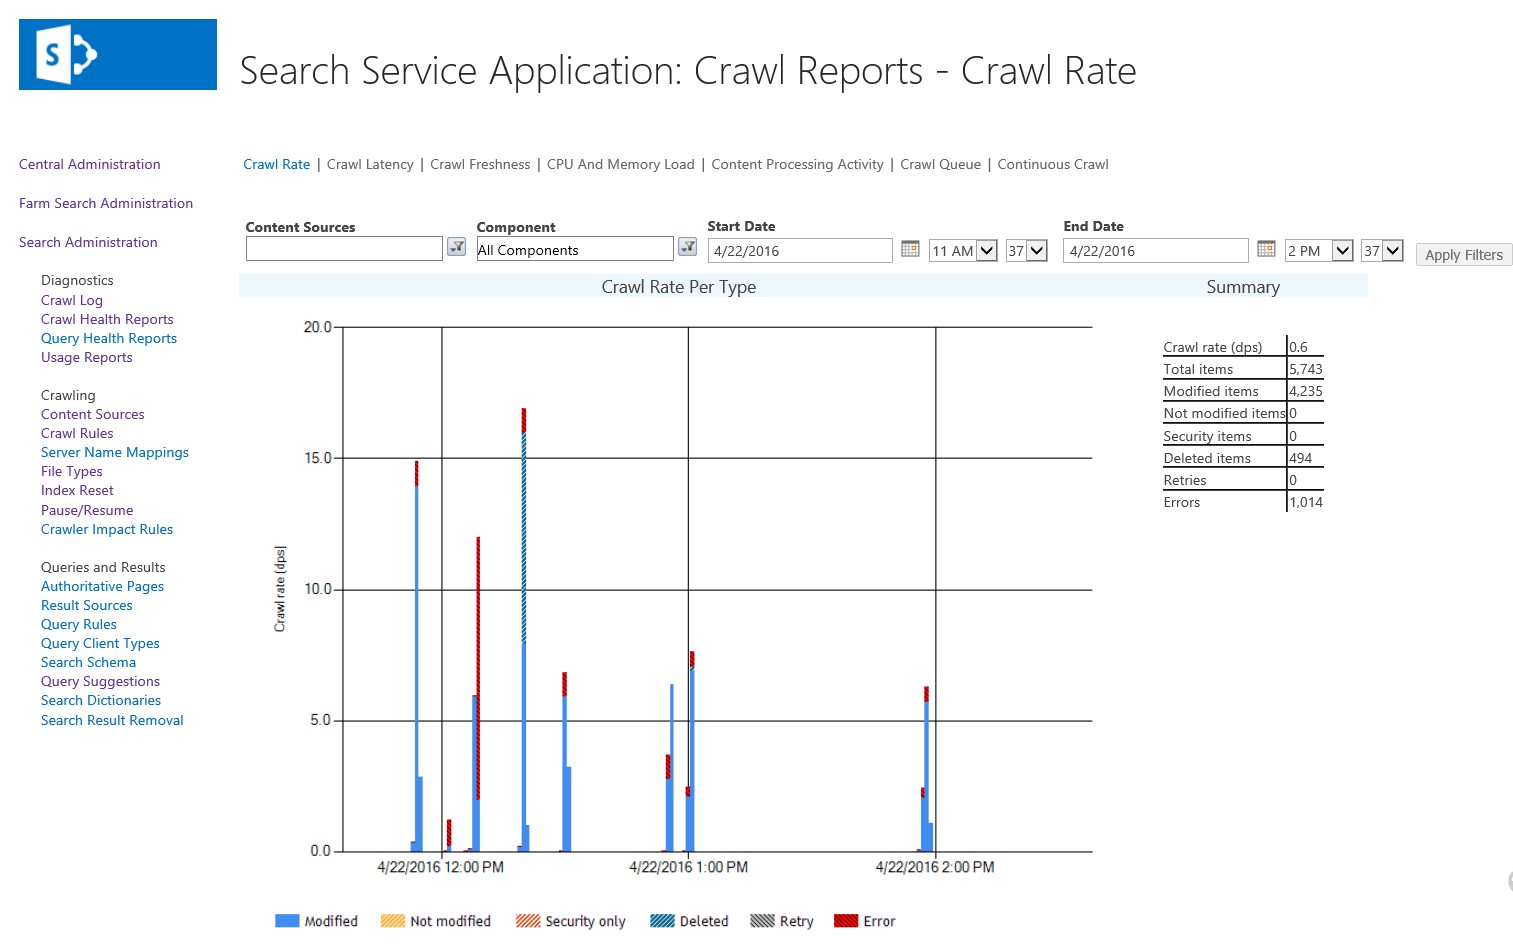Switch to the Crawl Latency report
This screenshot has height=947, width=1513.
pos(370,165)
